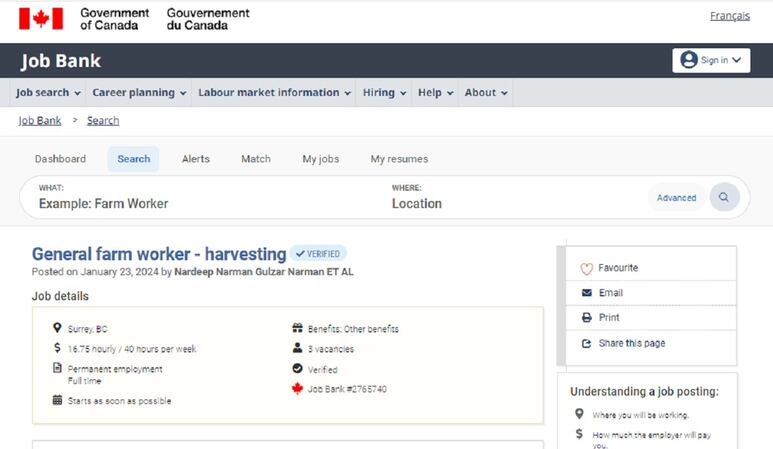
Task: Expand the Career planning menu
Action: point(139,93)
